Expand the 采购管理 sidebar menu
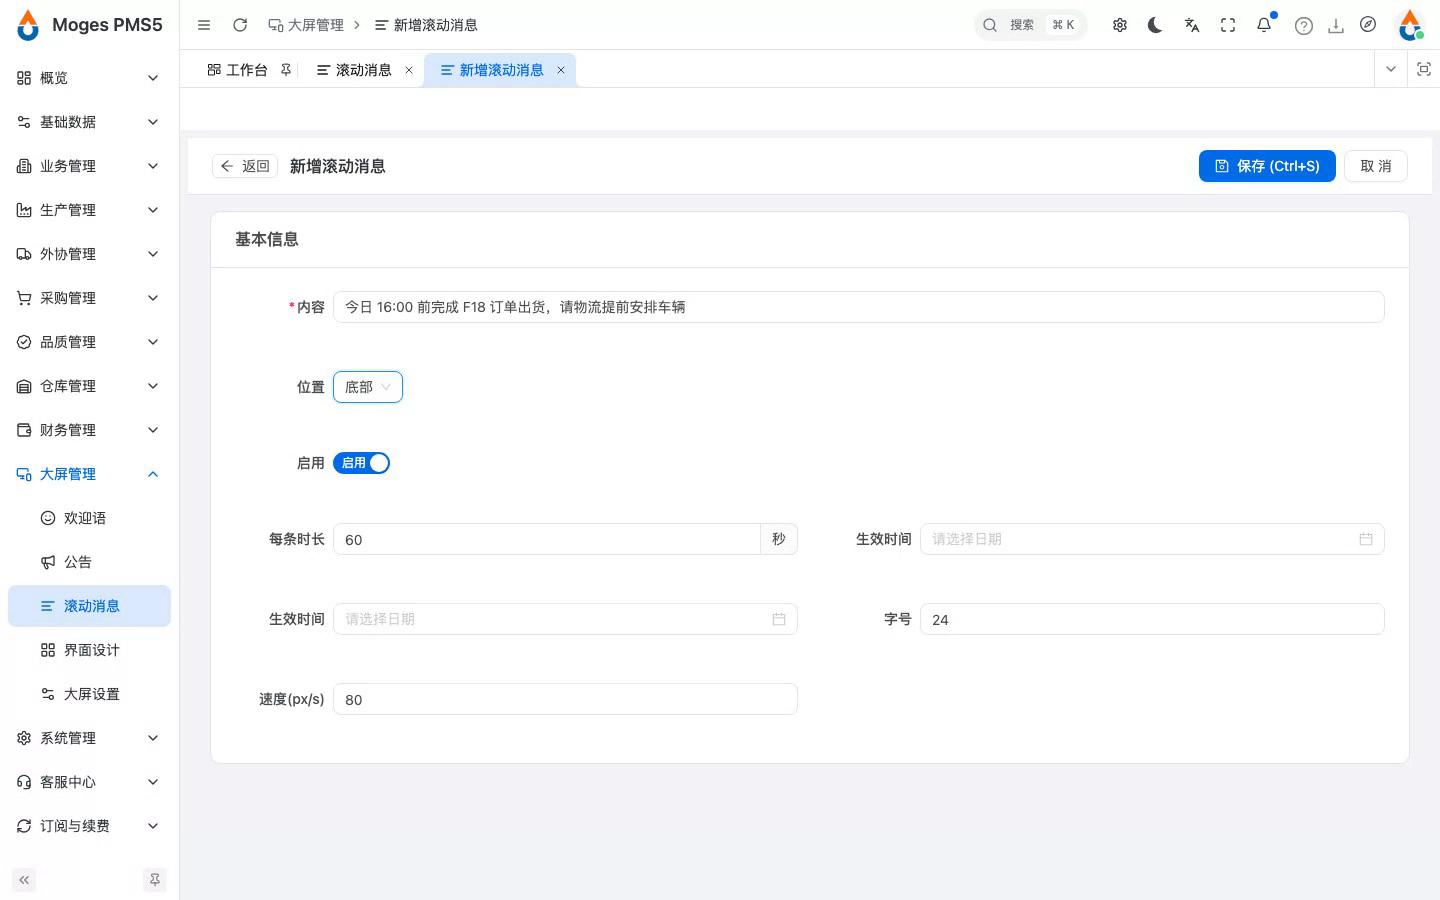 click(x=89, y=298)
